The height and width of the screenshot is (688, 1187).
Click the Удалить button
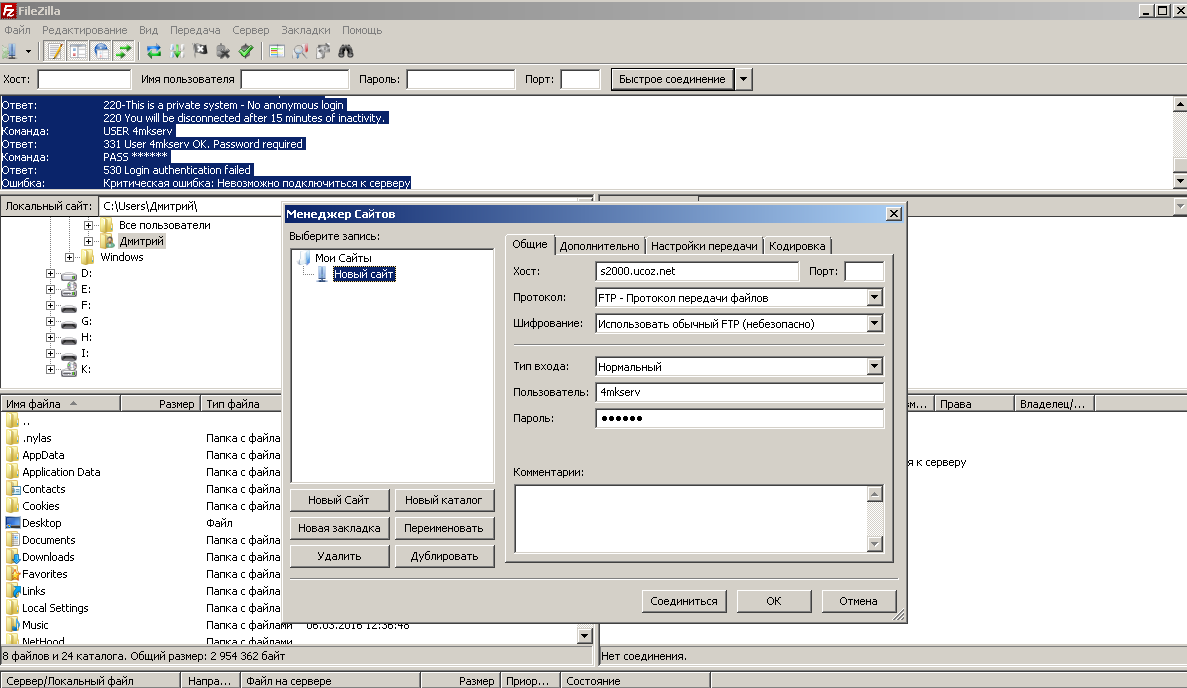(338, 556)
